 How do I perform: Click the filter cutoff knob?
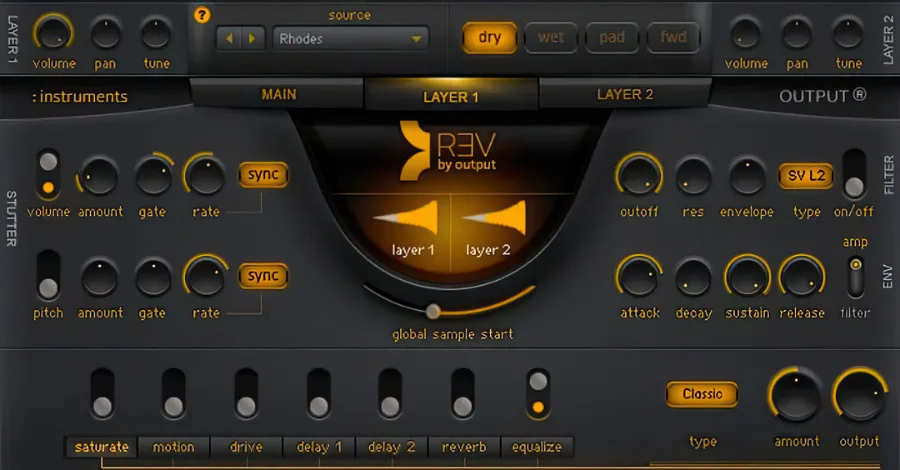click(x=639, y=176)
